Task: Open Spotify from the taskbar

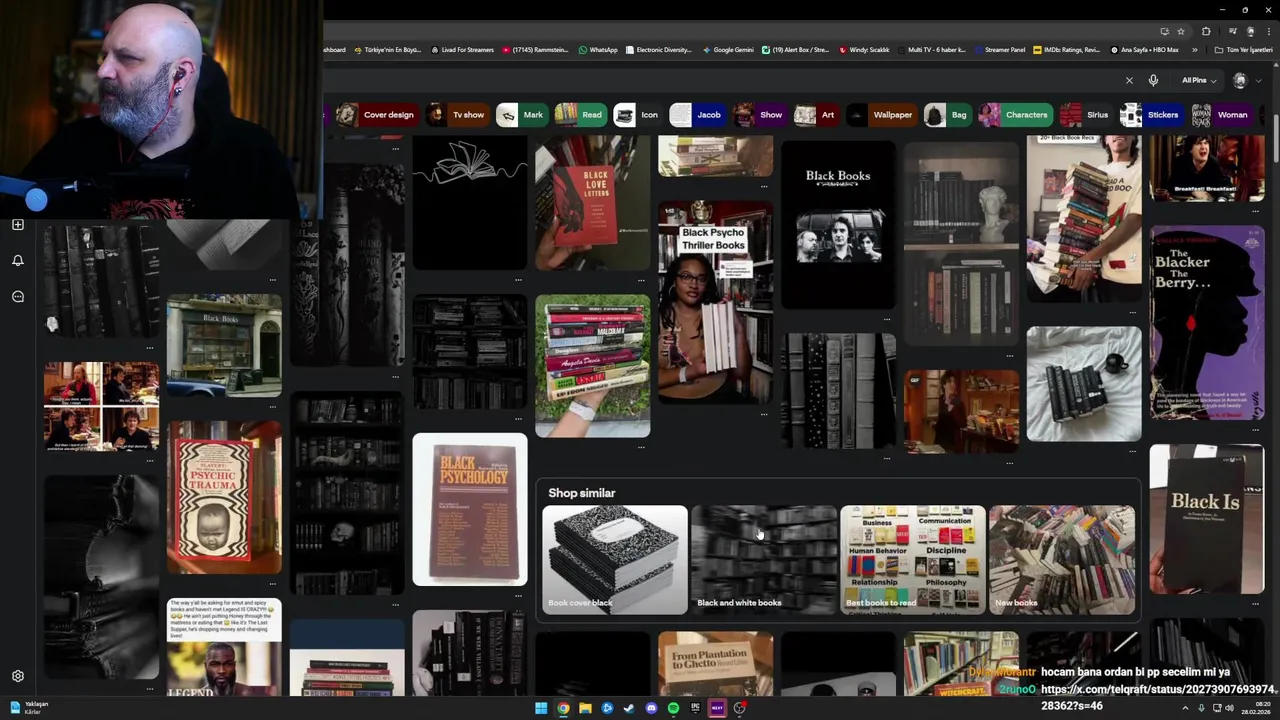Action: point(673,708)
